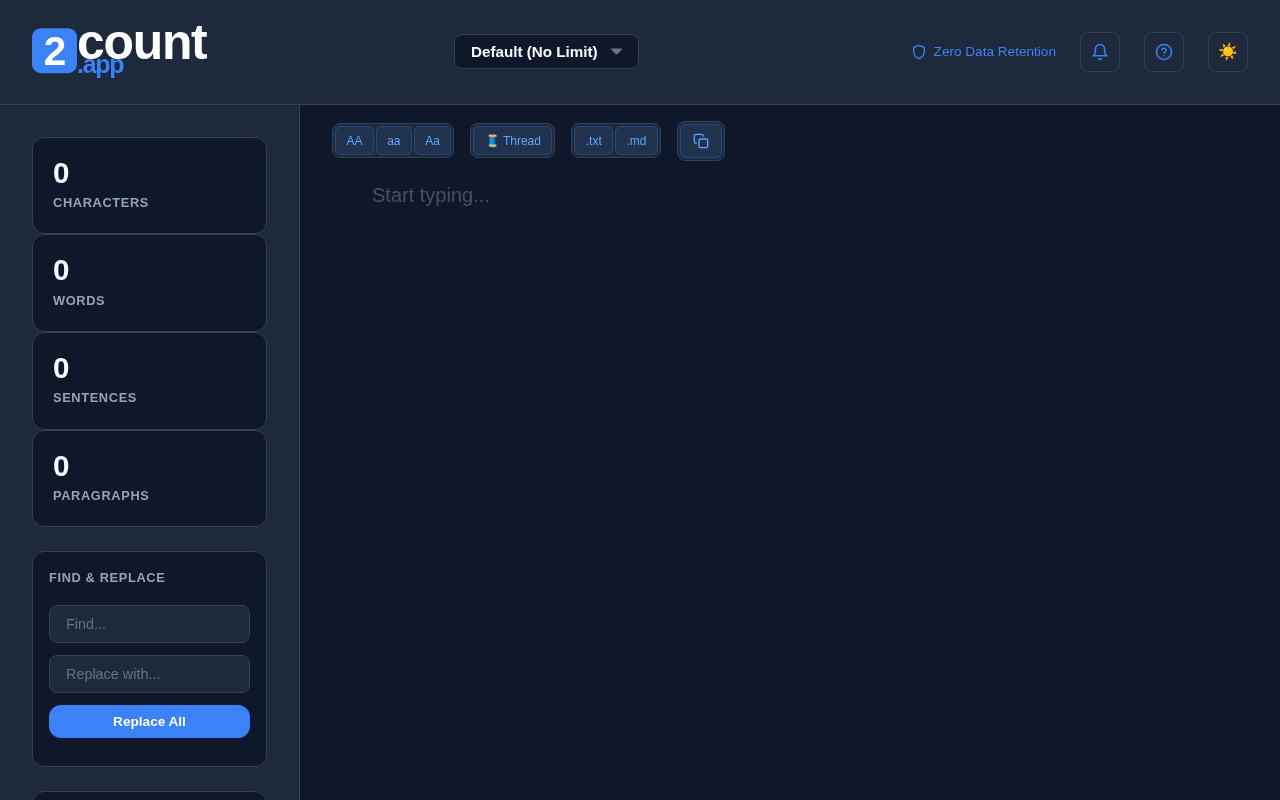Click the 2count.app logo

(x=119, y=48)
